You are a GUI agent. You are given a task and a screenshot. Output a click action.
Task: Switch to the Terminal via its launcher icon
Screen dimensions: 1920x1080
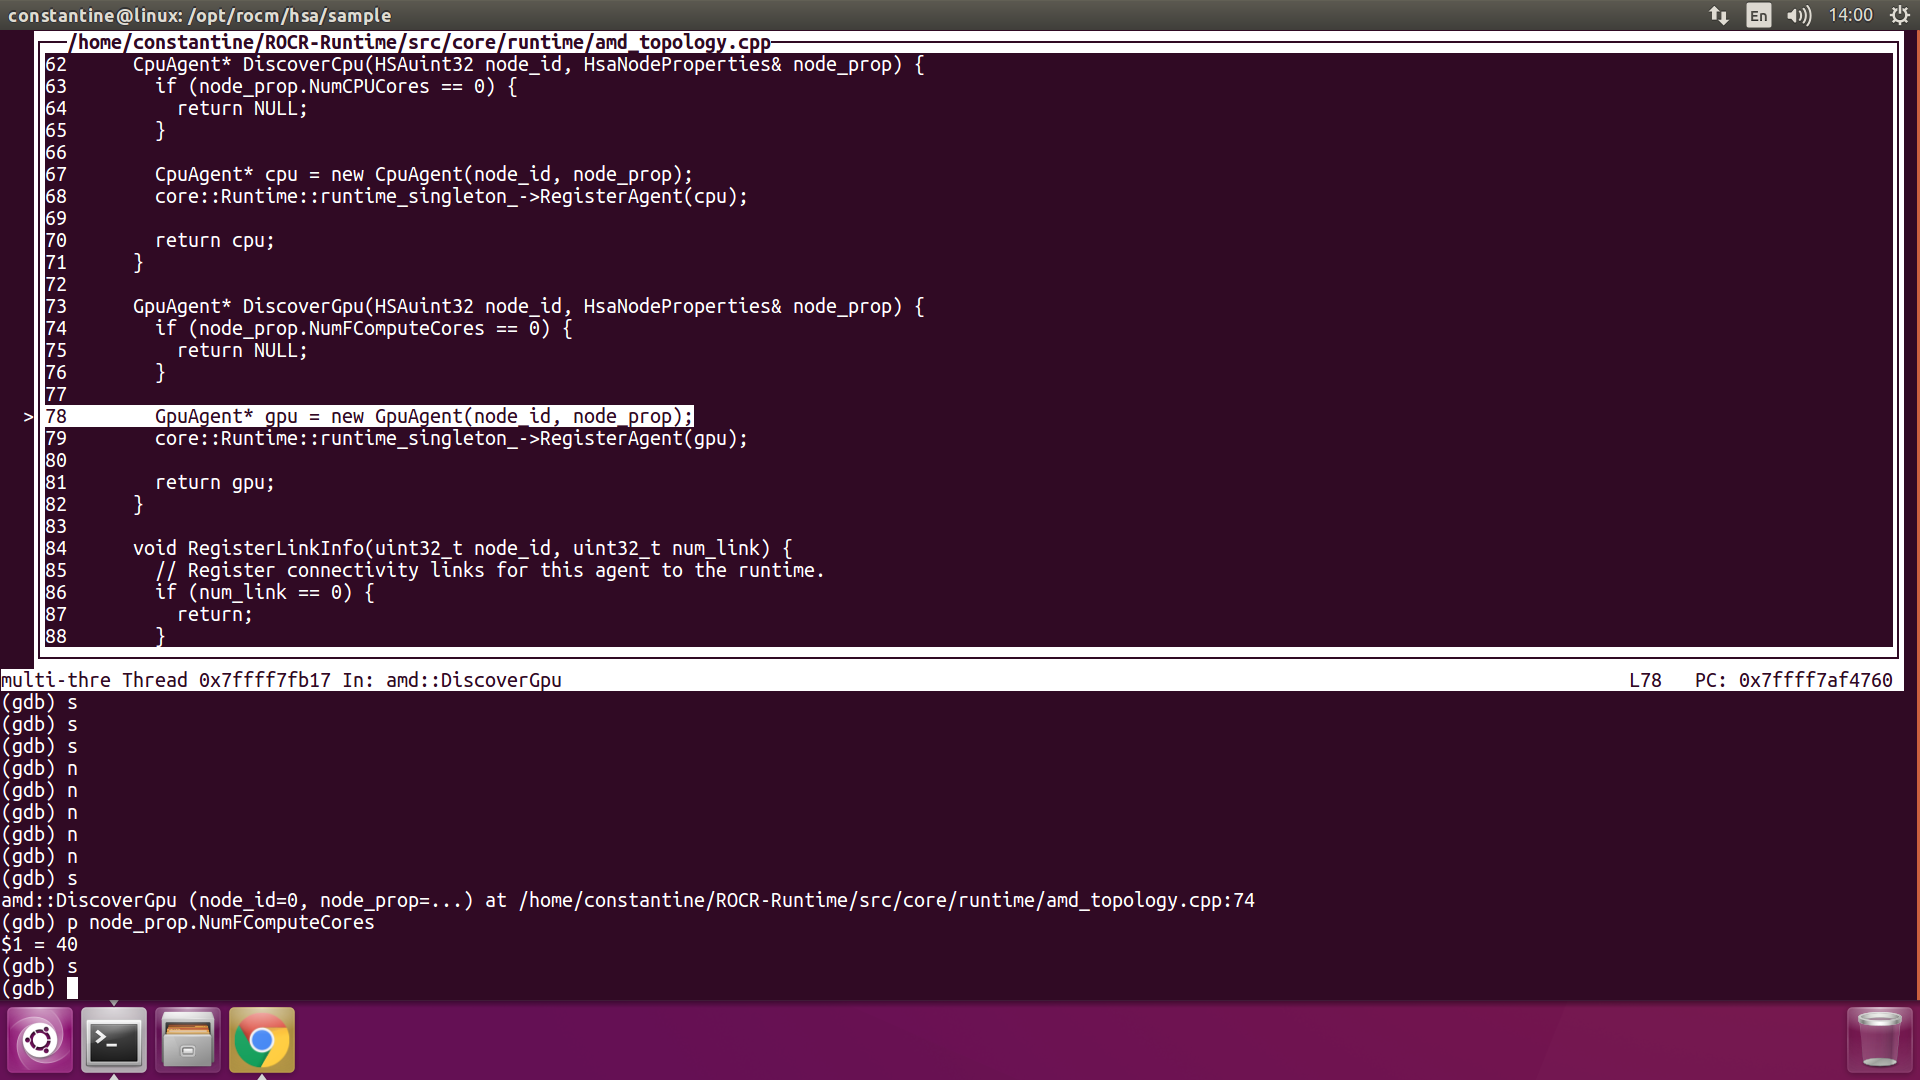click(113, 1039)
